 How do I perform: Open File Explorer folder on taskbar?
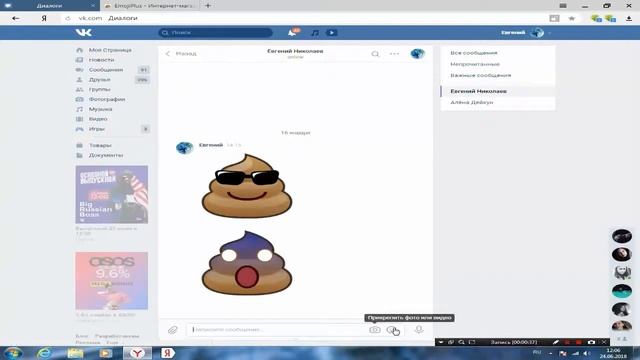75,353
